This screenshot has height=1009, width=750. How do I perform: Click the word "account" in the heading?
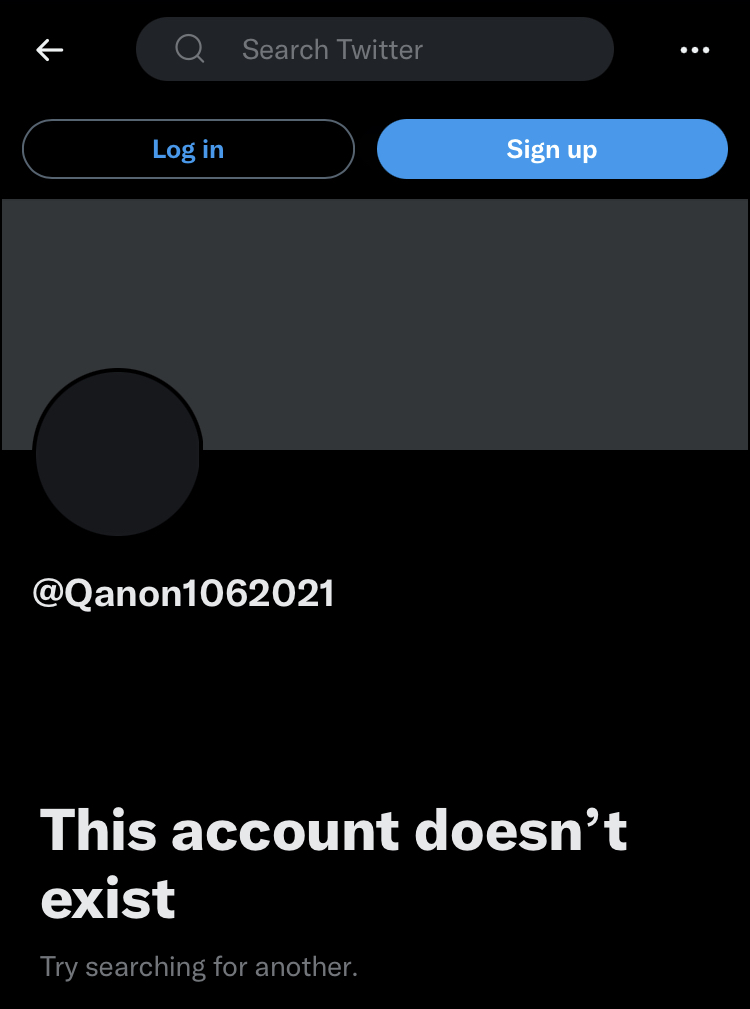coord(286,831)
